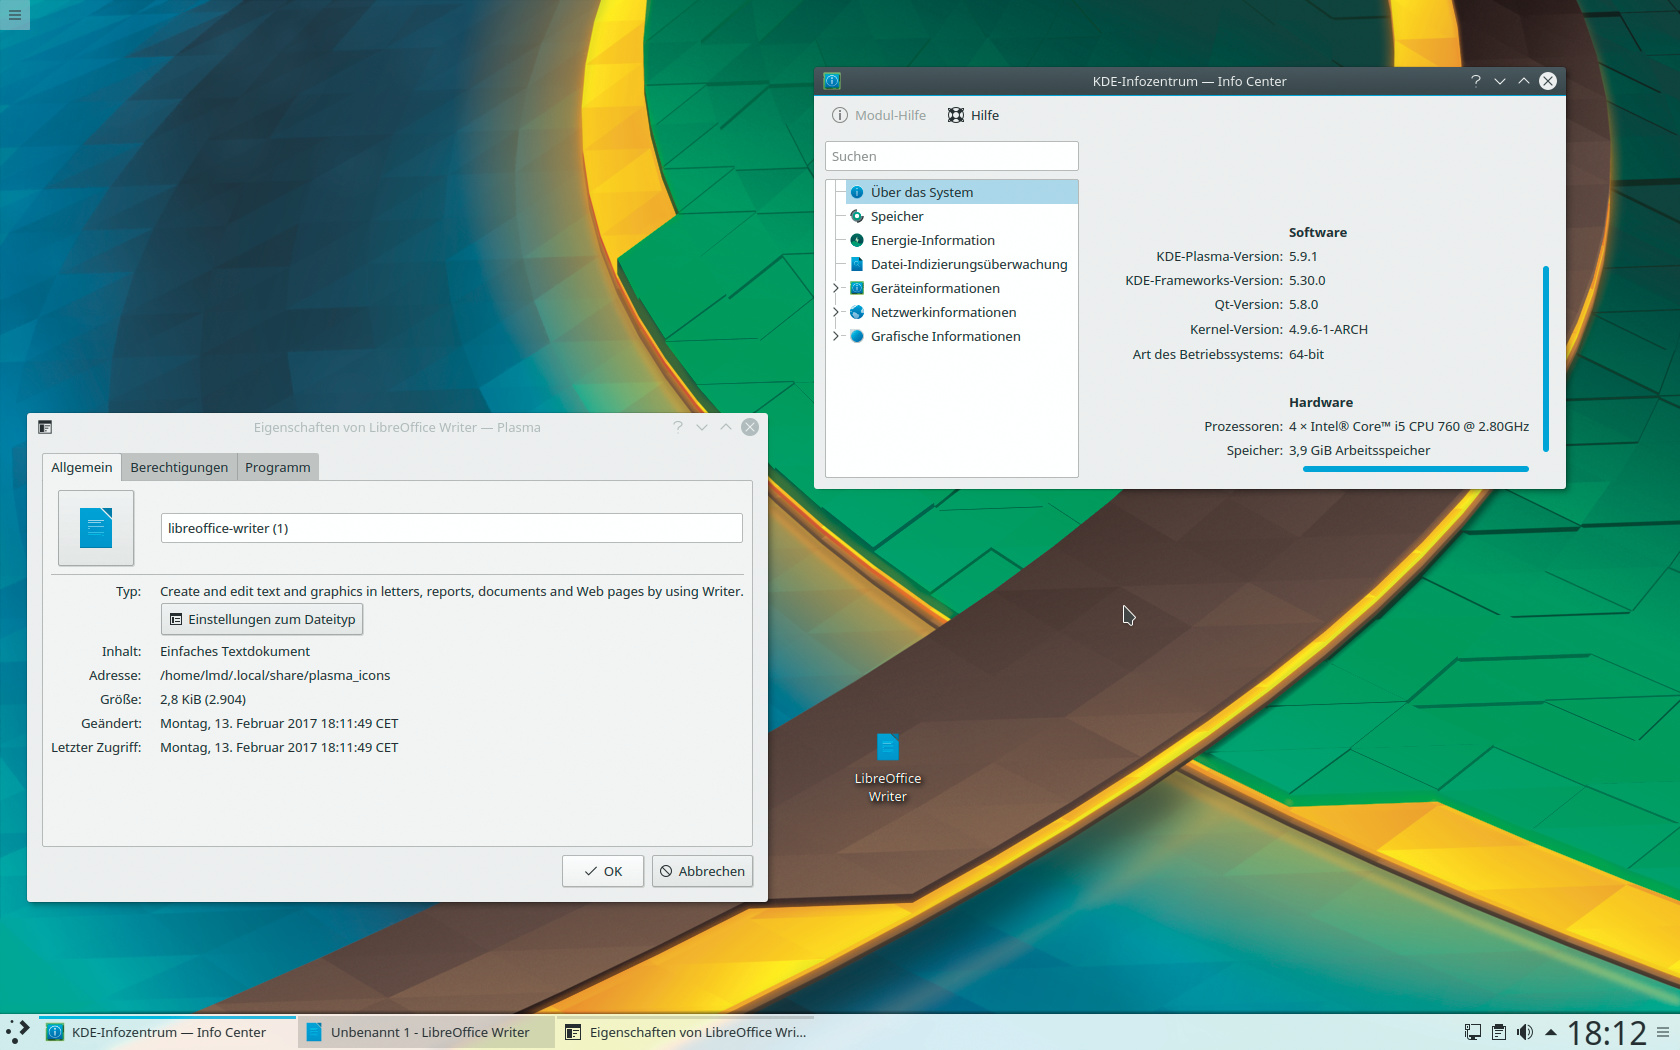Click the Suchen search field
The width and height of the screenshot is (1680, 1050).
click(x=951, y=156)
